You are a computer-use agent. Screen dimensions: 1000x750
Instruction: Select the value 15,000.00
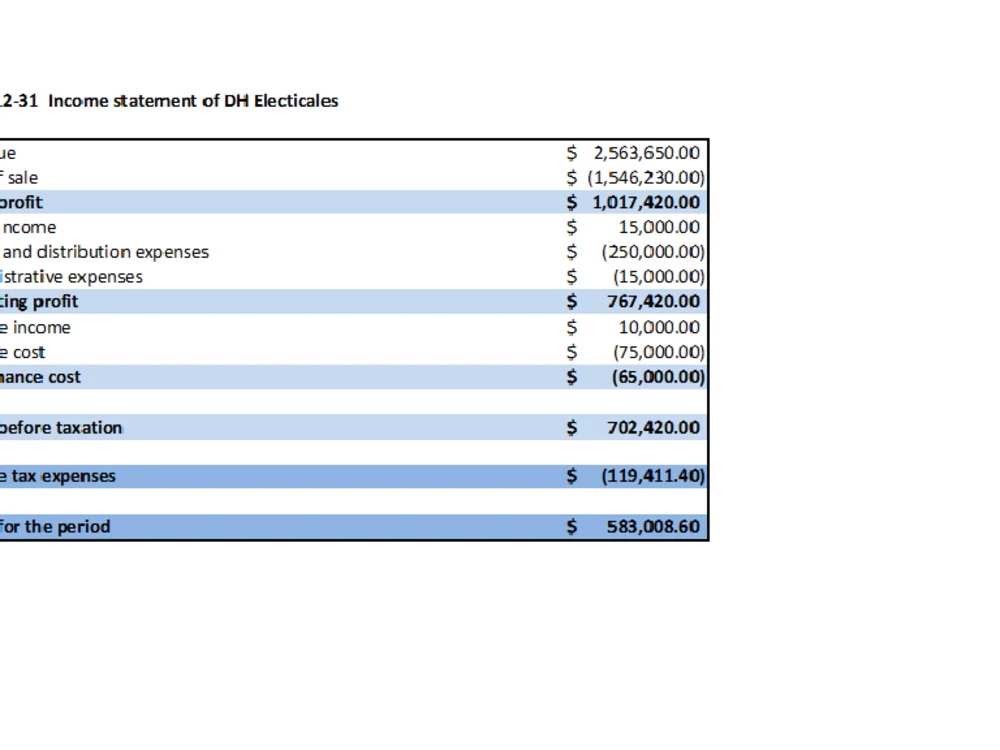[659, 227]
